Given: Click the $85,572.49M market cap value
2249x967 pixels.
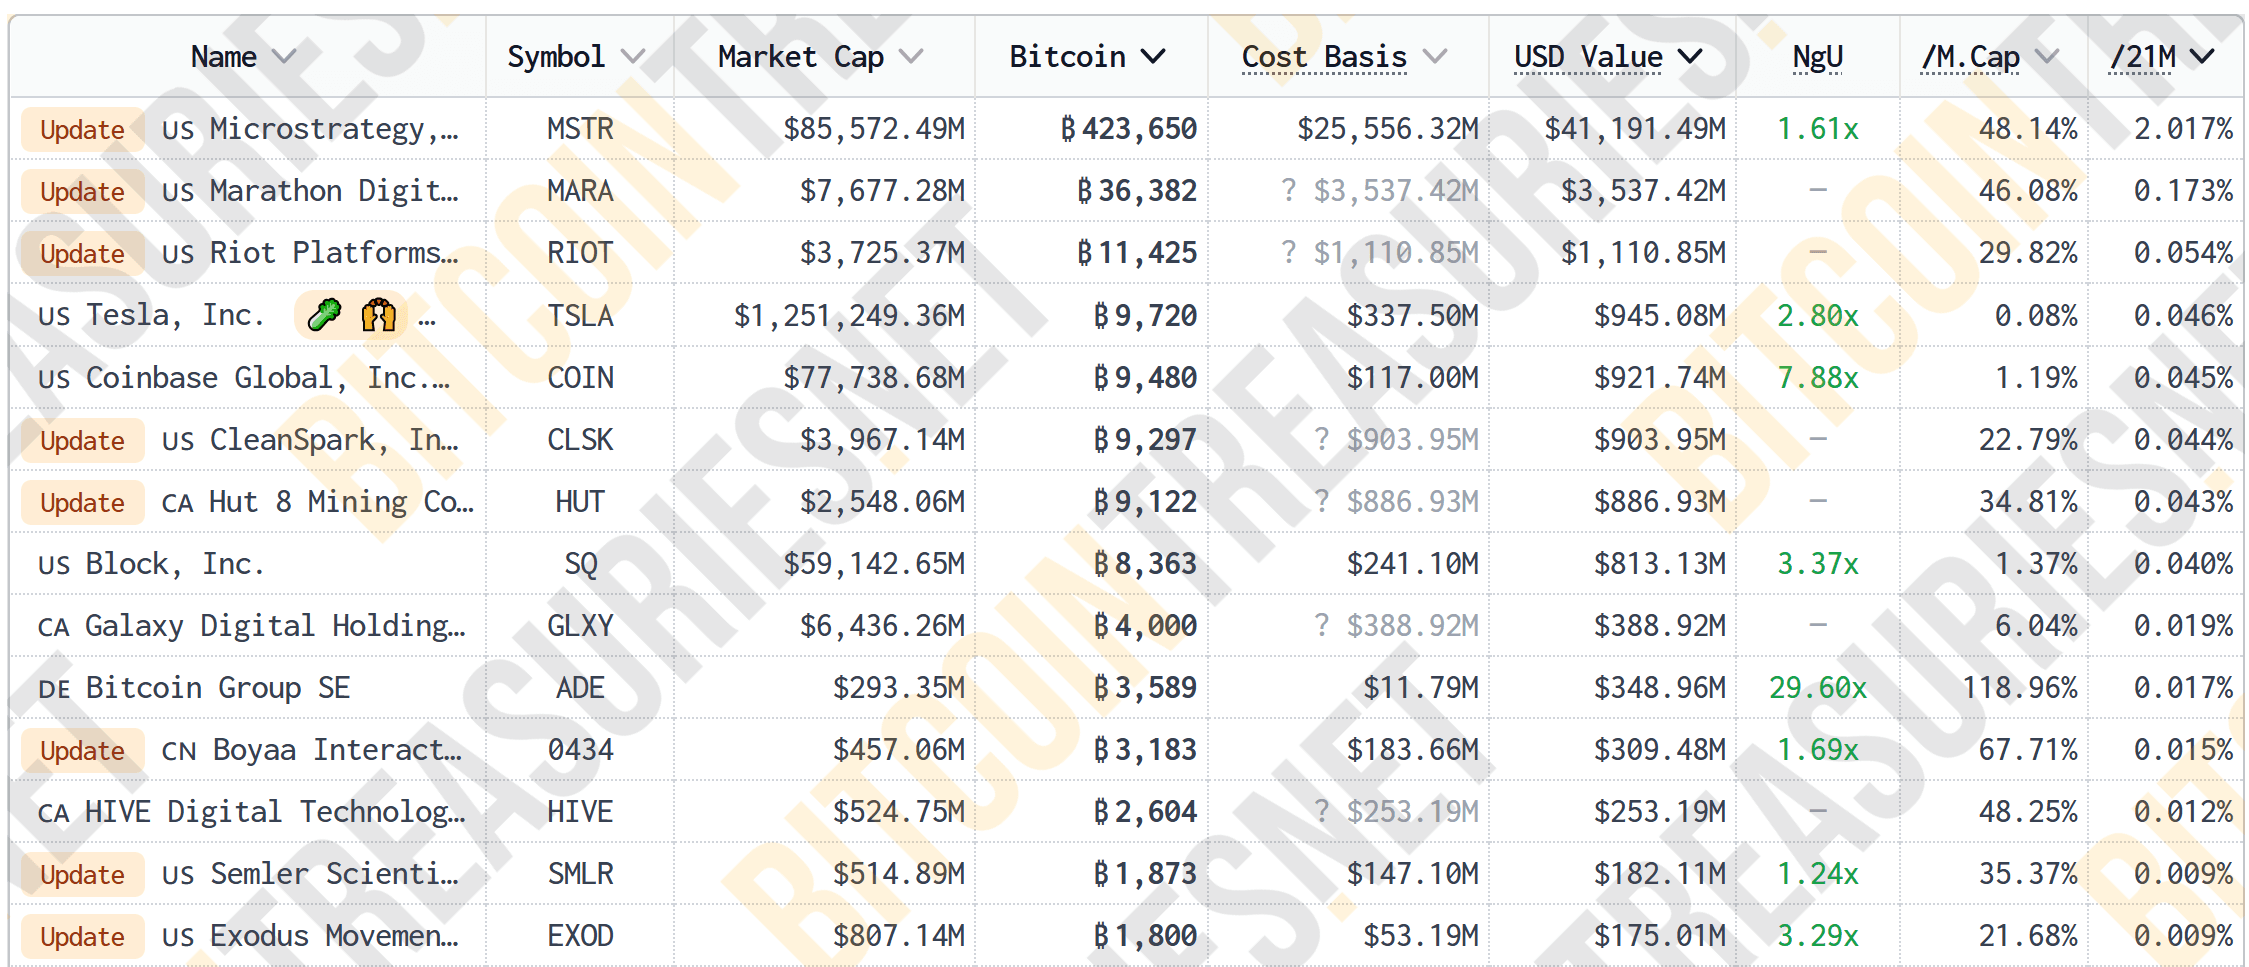Looking at the screenshot, I should pyautogui.click(x=874, y=129).
